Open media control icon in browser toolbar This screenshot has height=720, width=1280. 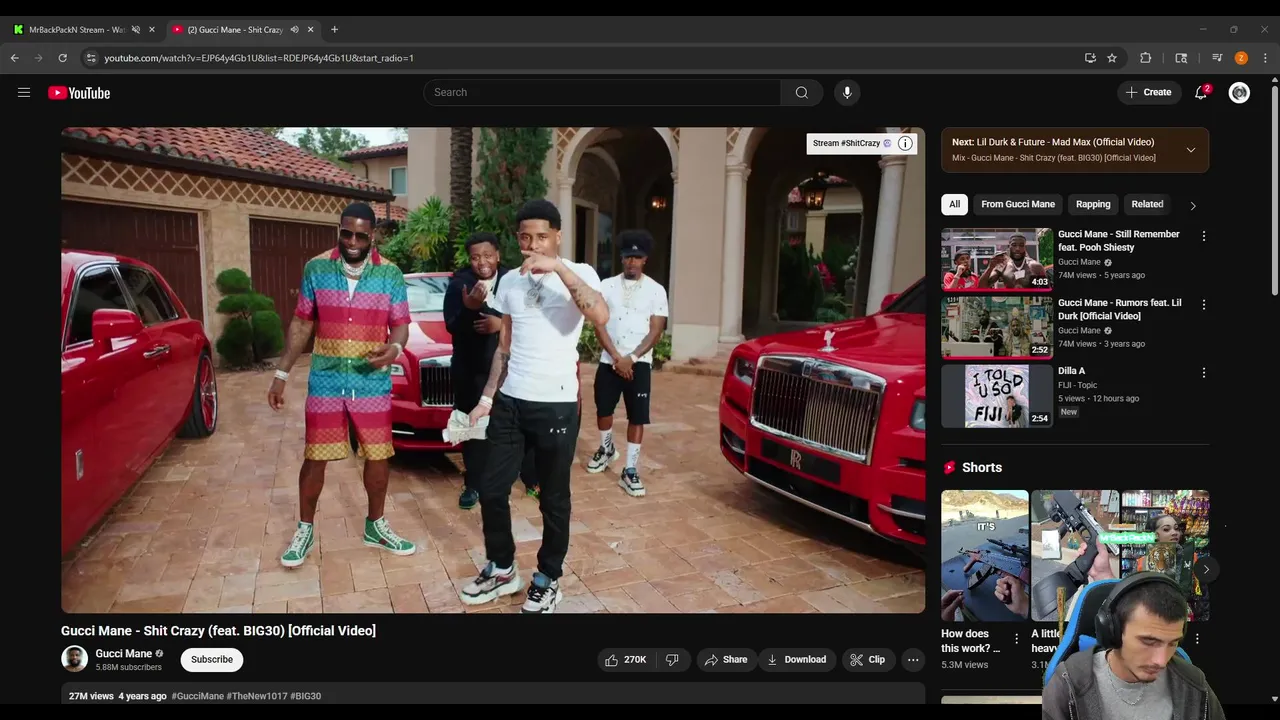1217,58
